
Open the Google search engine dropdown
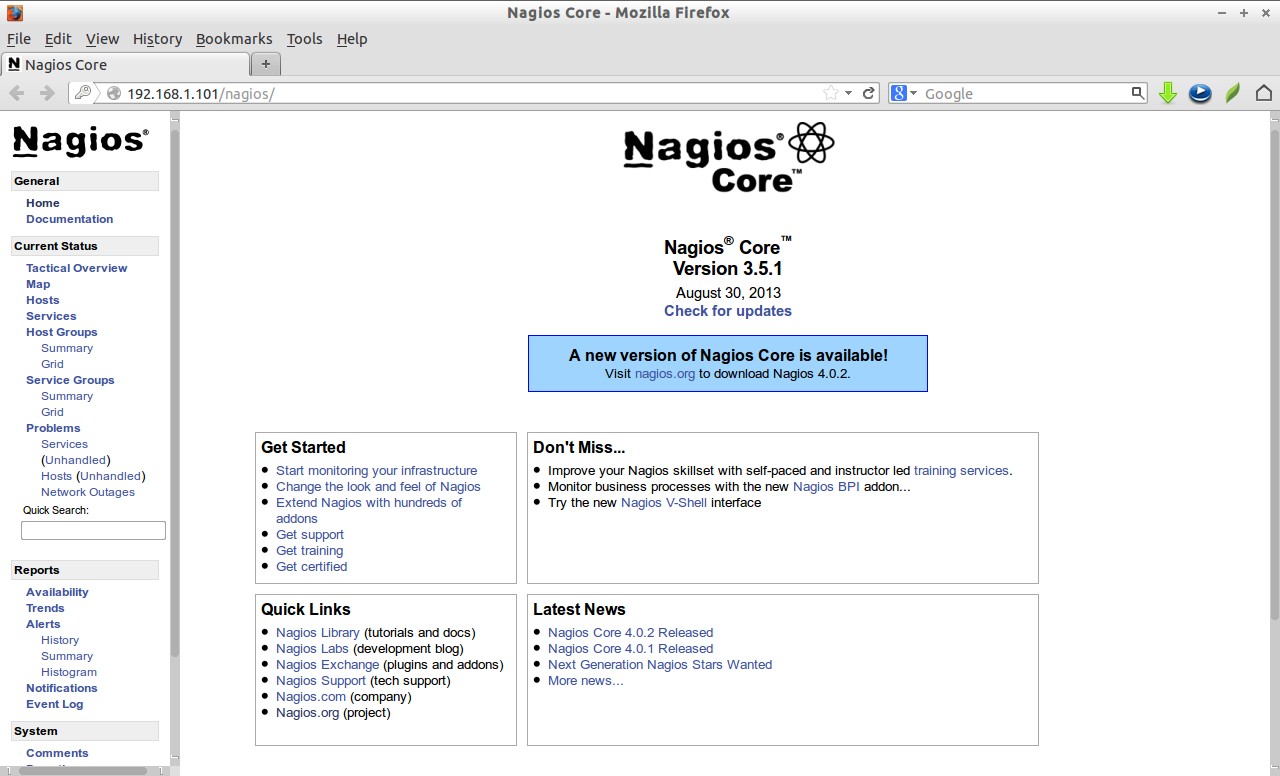(904, 93)
